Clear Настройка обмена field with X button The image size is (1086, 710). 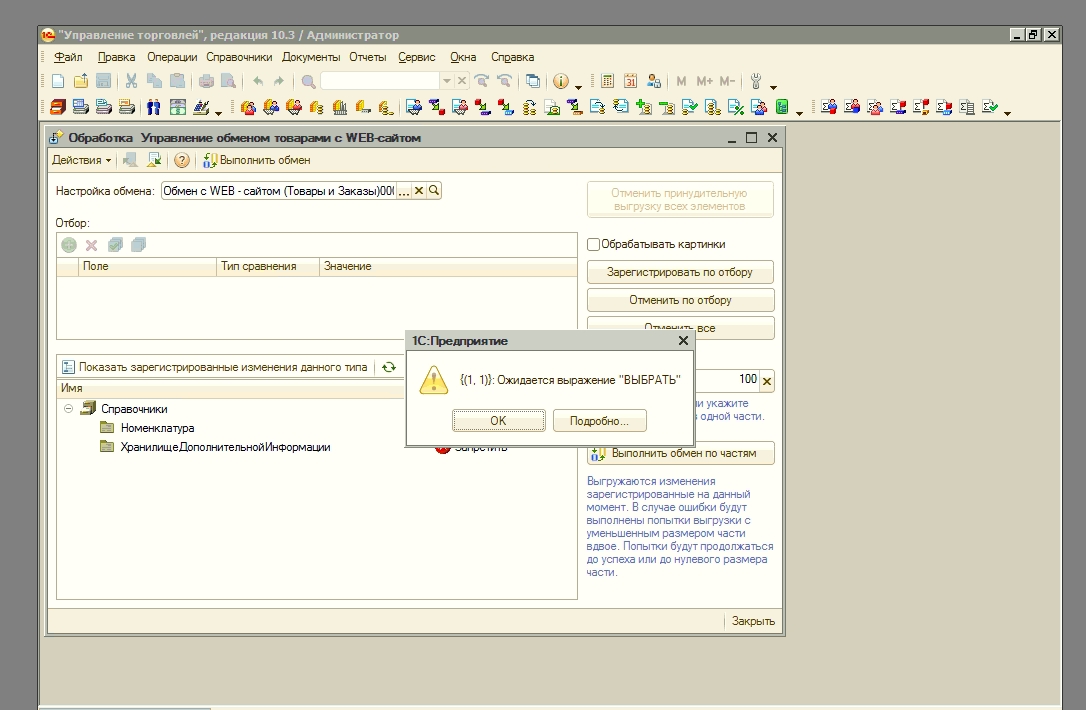pos(419,190)
